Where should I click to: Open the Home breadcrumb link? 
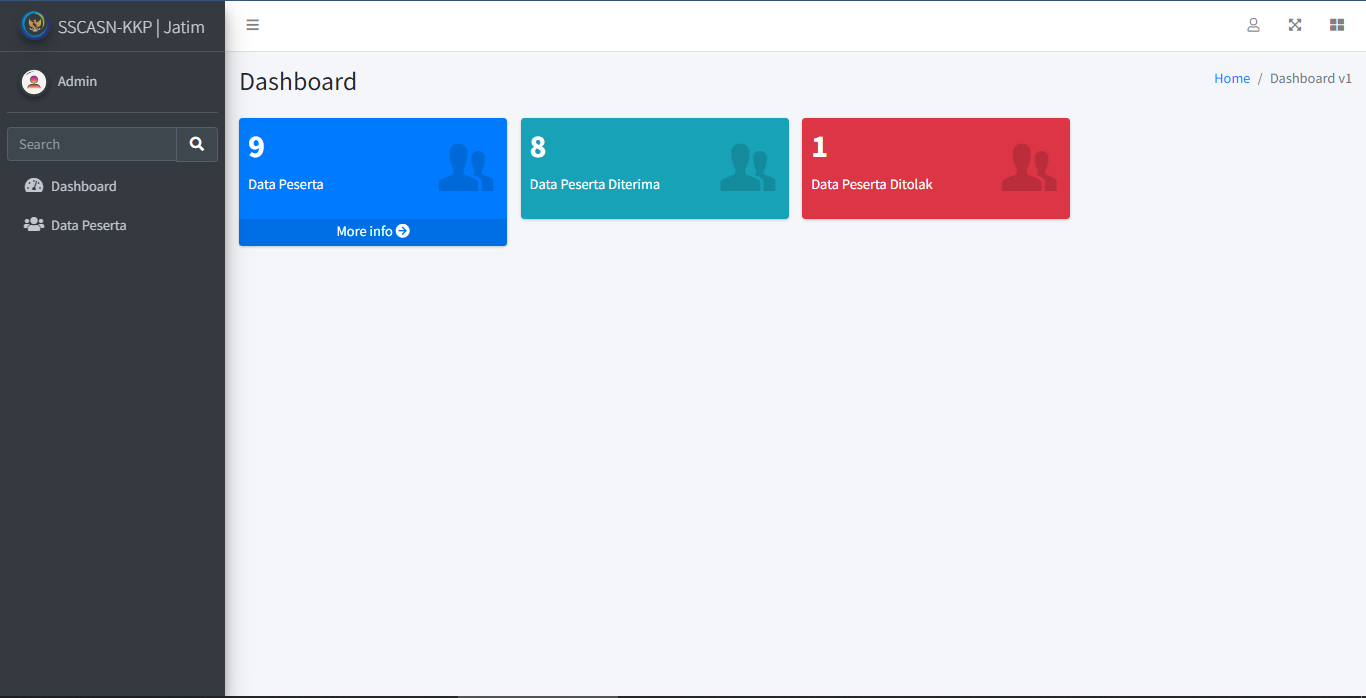point(1232,78)
